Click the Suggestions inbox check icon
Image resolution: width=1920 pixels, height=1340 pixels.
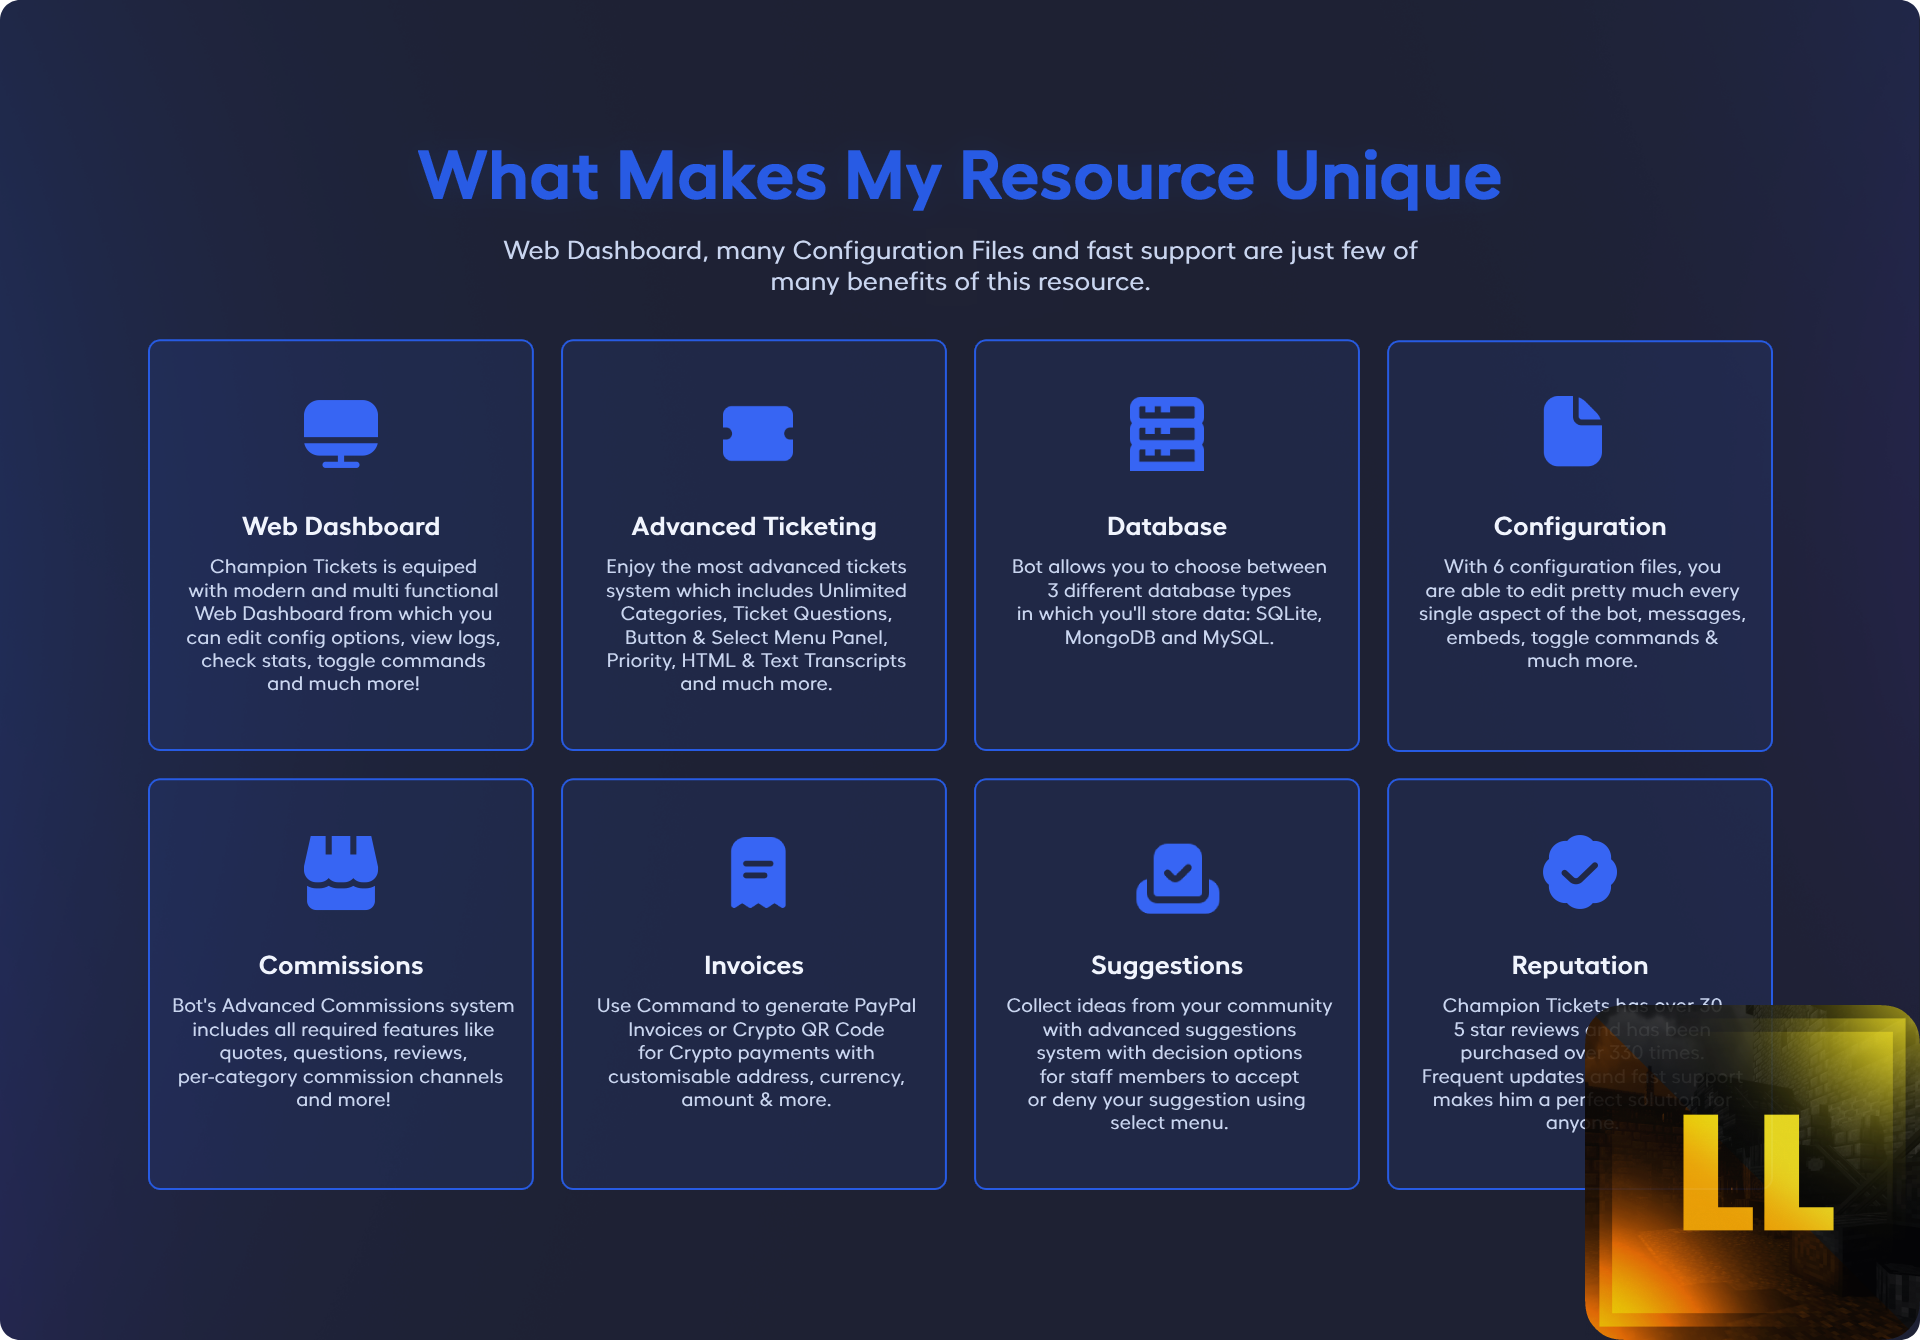1177,877
